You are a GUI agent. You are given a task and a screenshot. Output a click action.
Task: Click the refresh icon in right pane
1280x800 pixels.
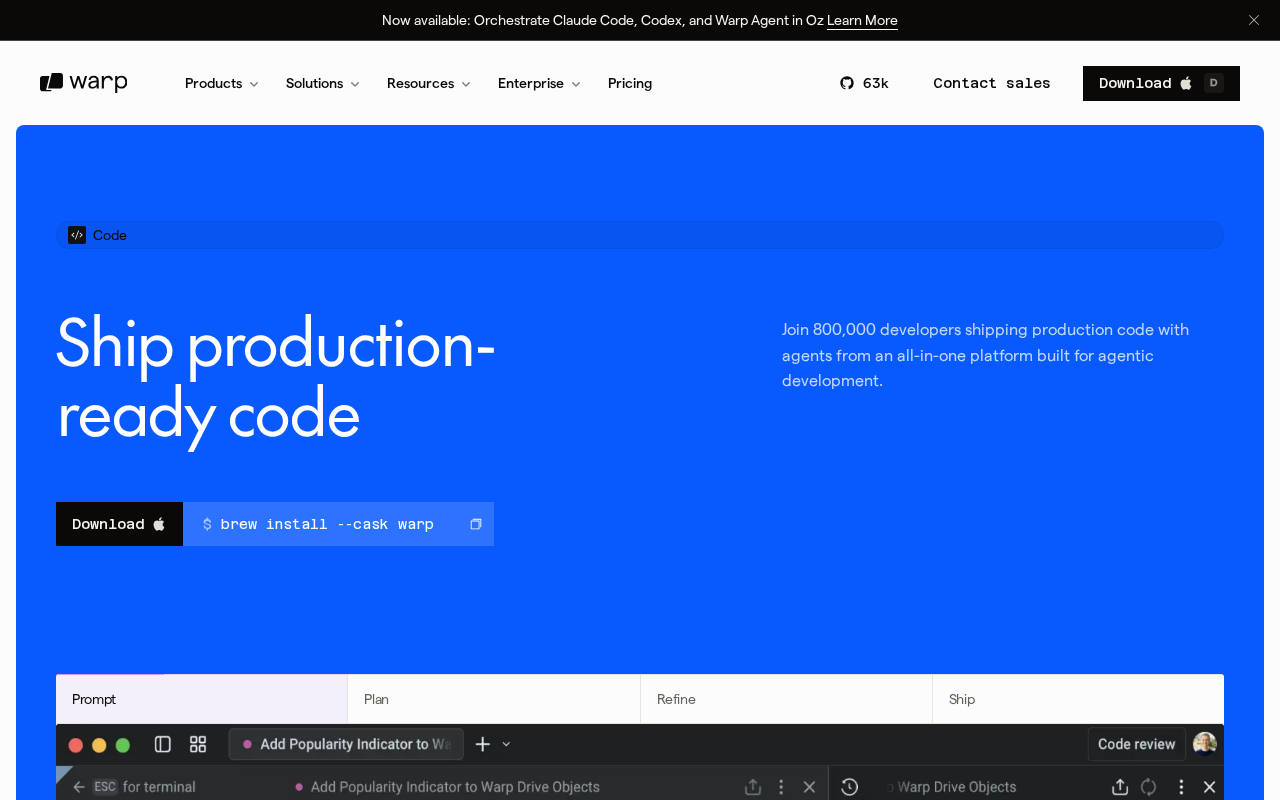click(x=1149, y=787)
